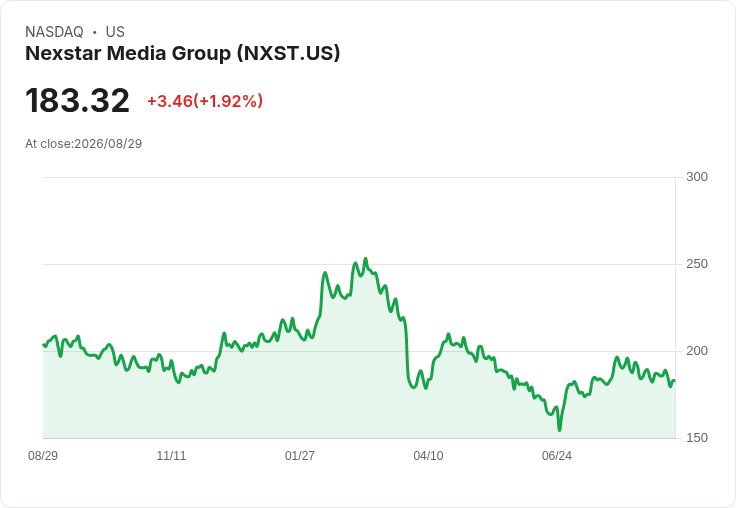
Task: Click the 11/11 date on x-axis
Action: pyautogui.click(x=171, y=455)
